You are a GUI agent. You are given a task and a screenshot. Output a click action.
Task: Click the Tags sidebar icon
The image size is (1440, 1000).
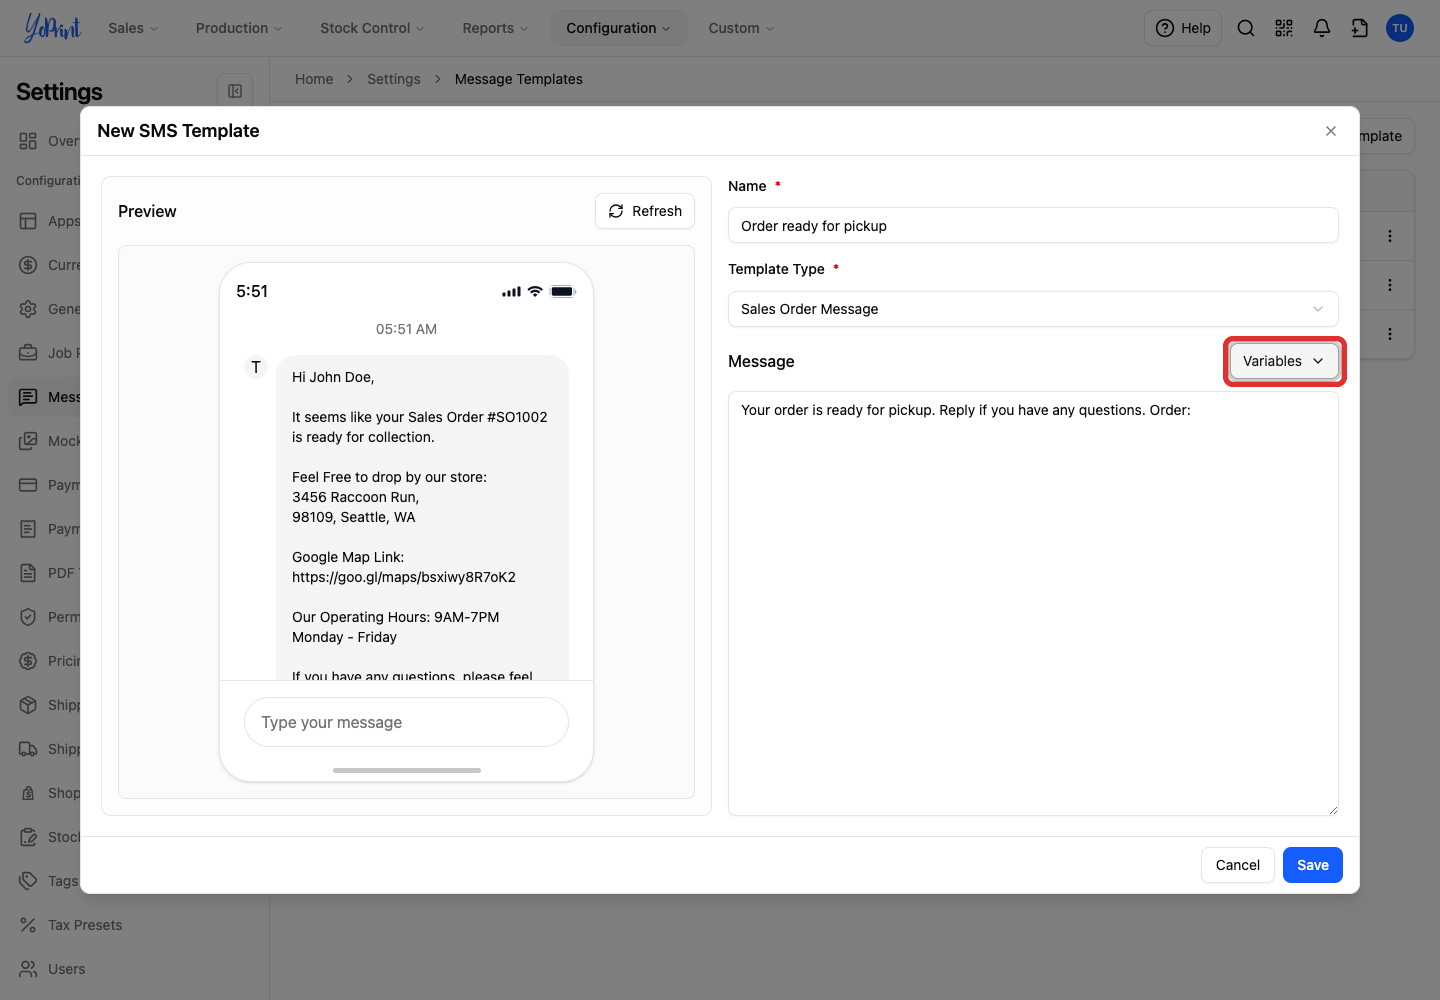(x=28, y=881)
